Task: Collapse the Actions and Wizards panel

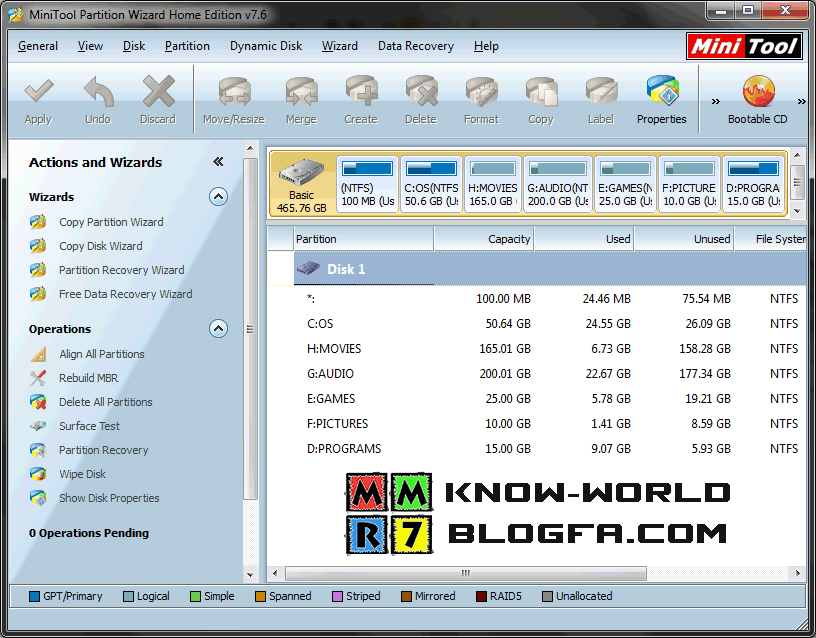Action: pos(218,162)
